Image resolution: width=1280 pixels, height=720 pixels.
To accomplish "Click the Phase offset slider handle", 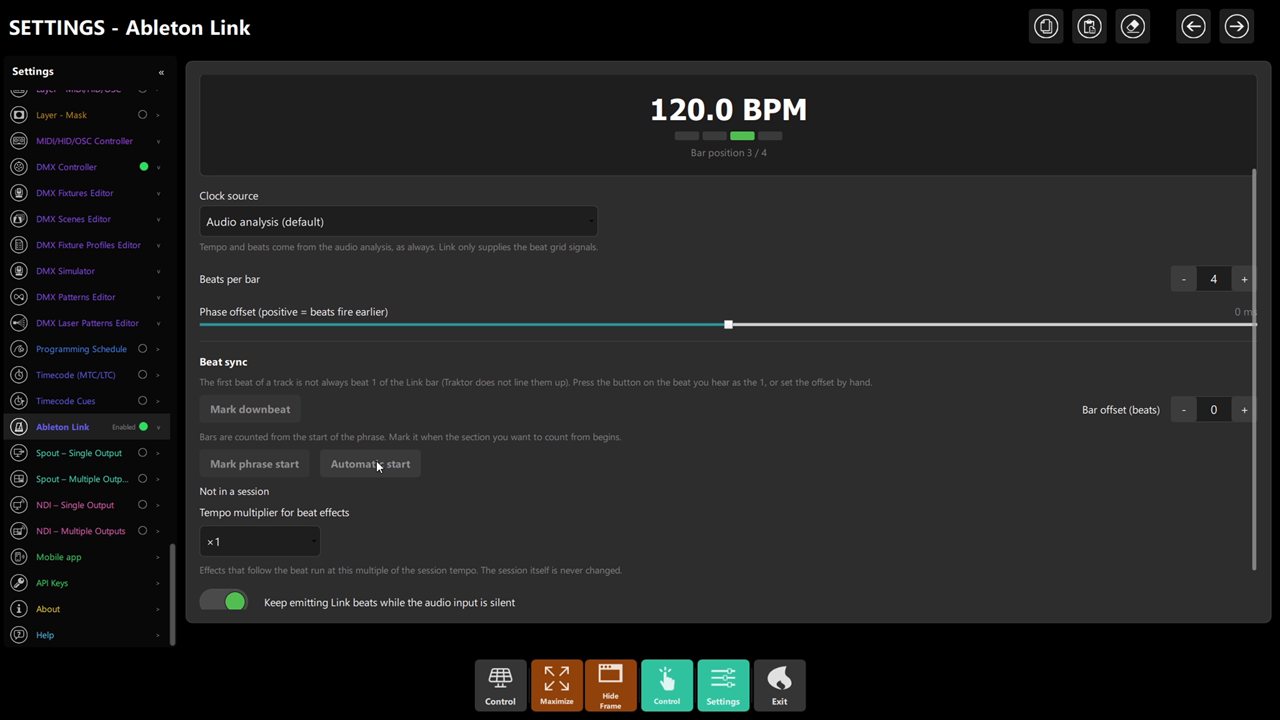I will (728, 324).
